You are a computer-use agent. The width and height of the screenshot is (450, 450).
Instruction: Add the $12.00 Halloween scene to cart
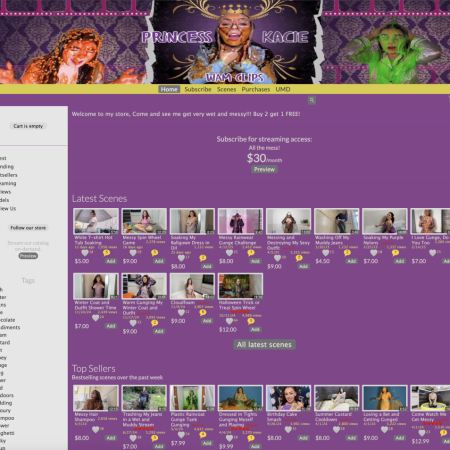point(255,329)
